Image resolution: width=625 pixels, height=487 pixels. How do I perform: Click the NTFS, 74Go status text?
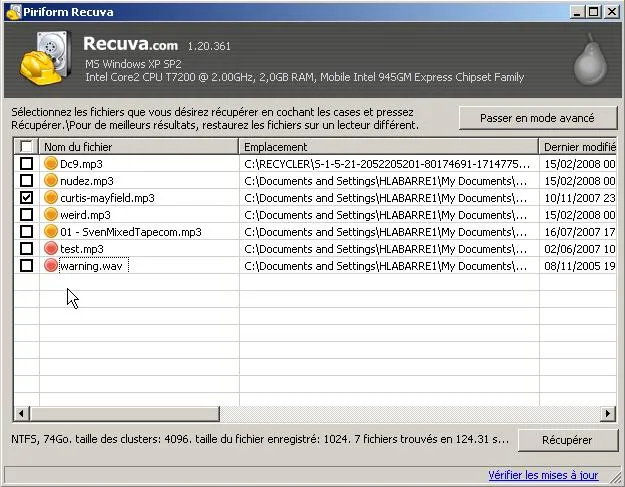[x=260, y=439]
